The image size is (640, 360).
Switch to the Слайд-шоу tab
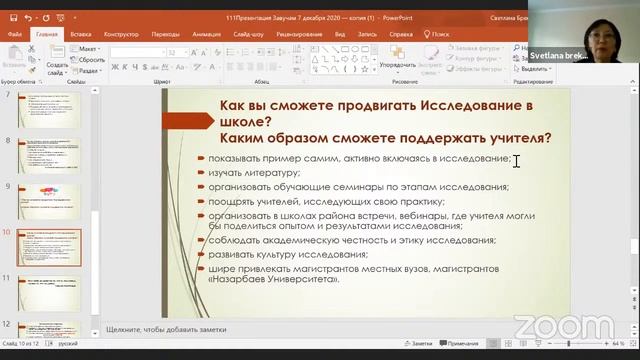click(x=249, y=34)
